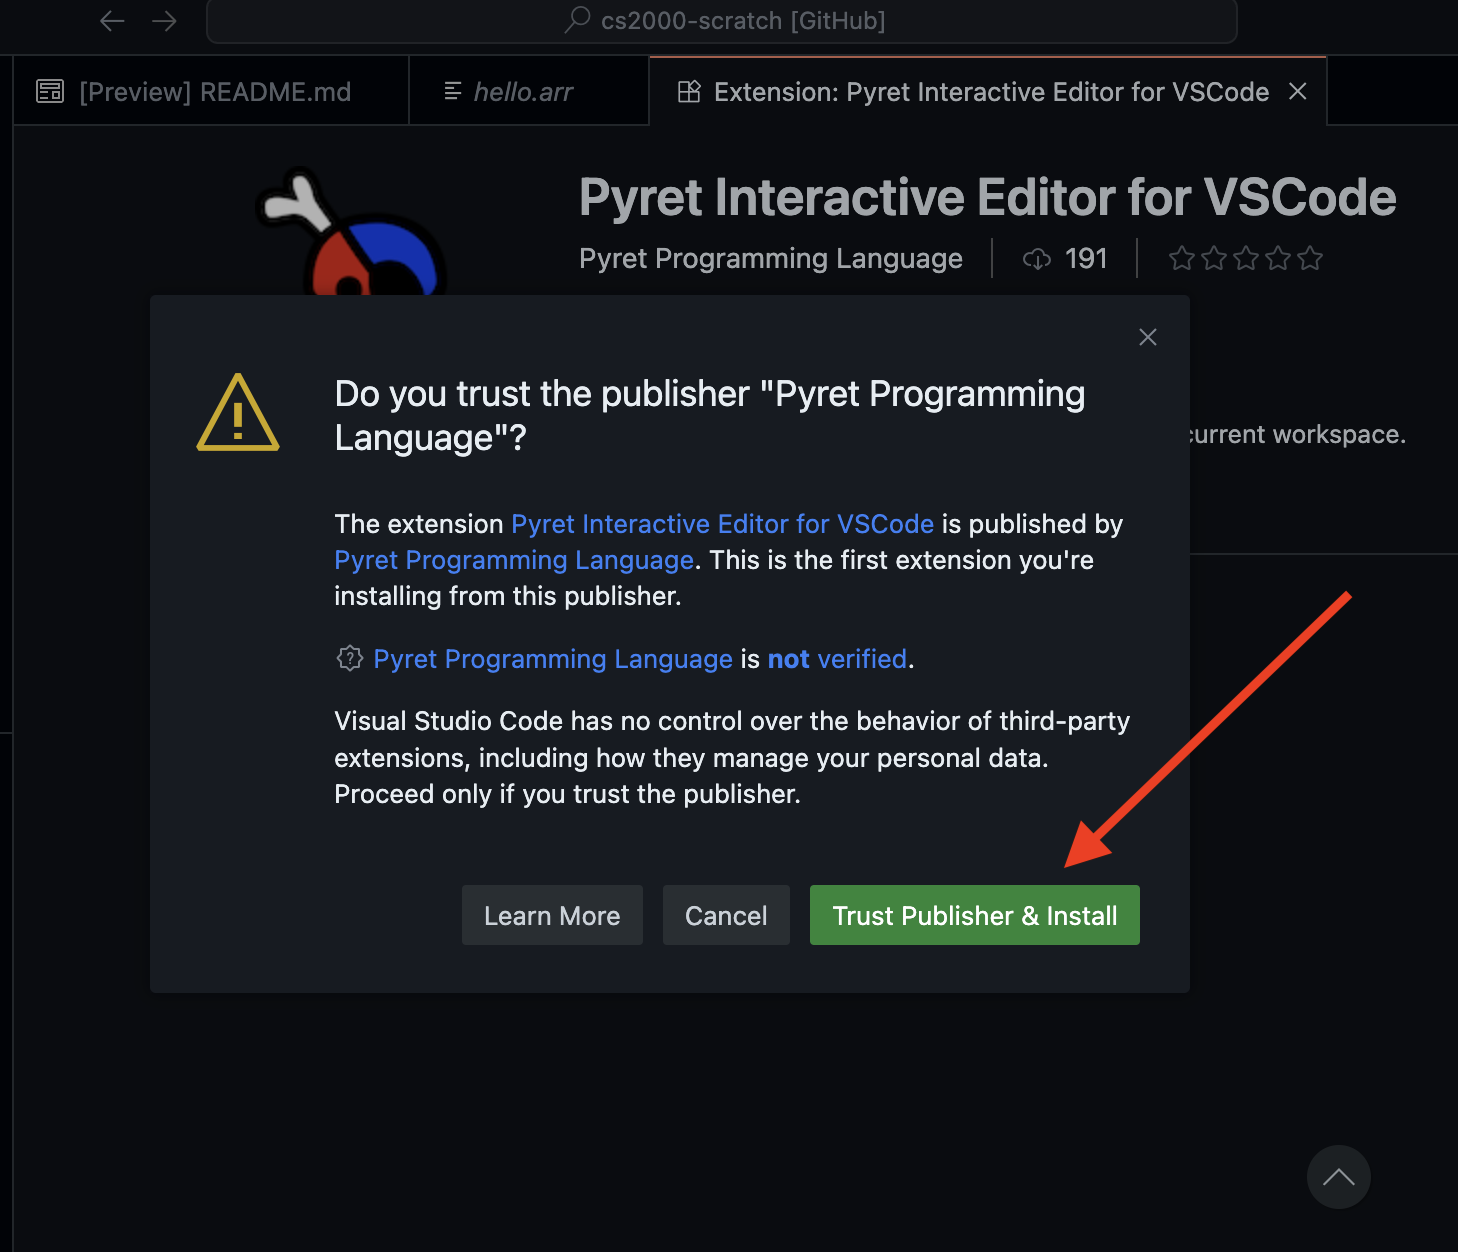Click the scroll-to-top chevron button
This screenshot has width=1458, height=1252.
coord(1339,1177)
